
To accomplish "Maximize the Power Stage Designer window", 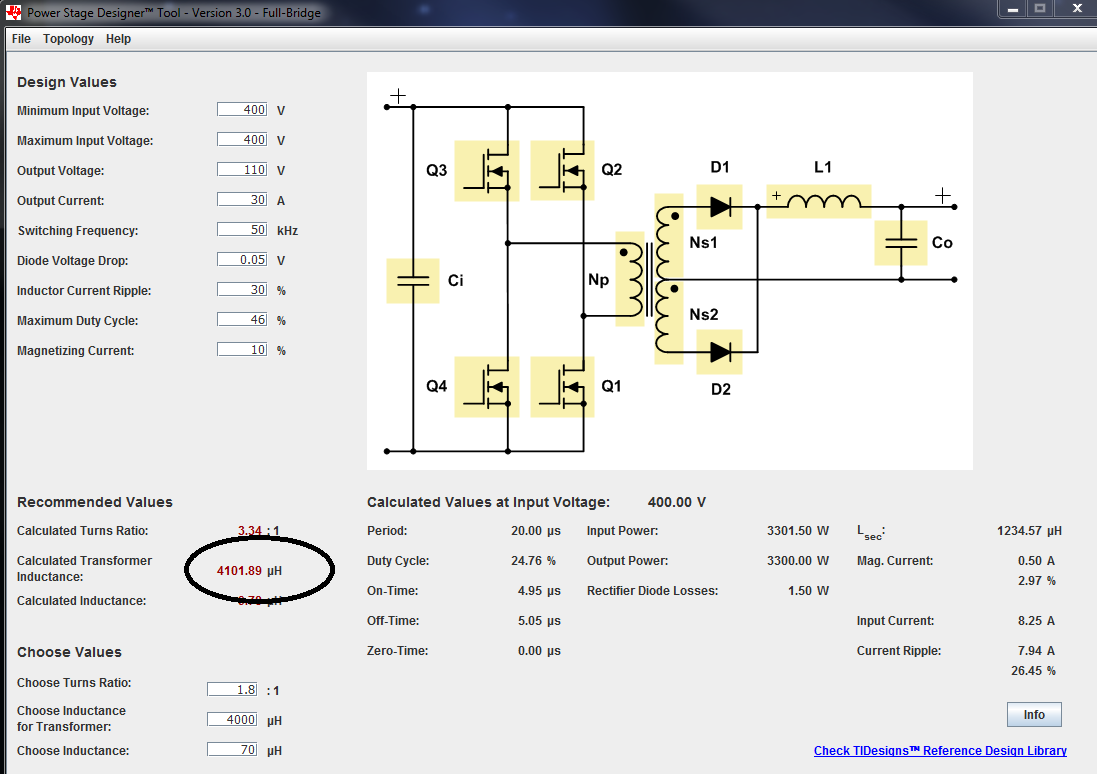I will click(1040, 9).
